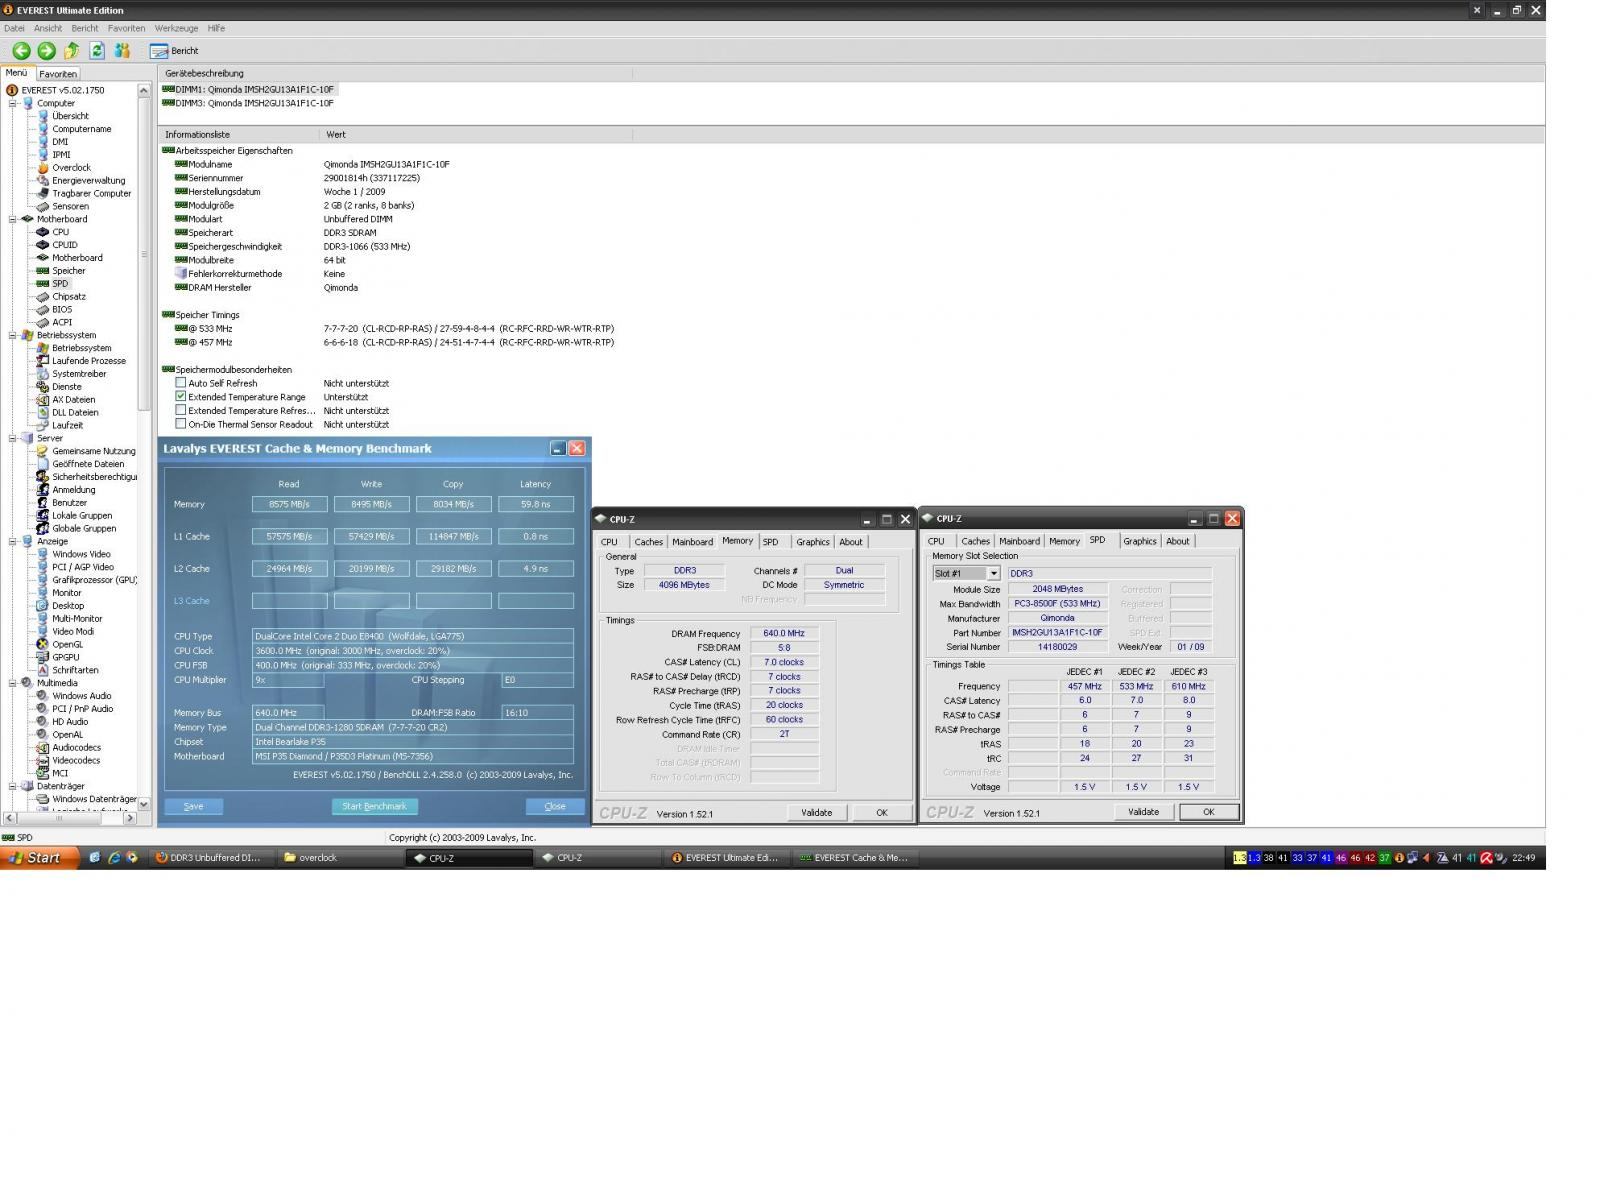Open Chipsatz in the tree
This screenshot has height=1200, width=1600.
(69, 297)
